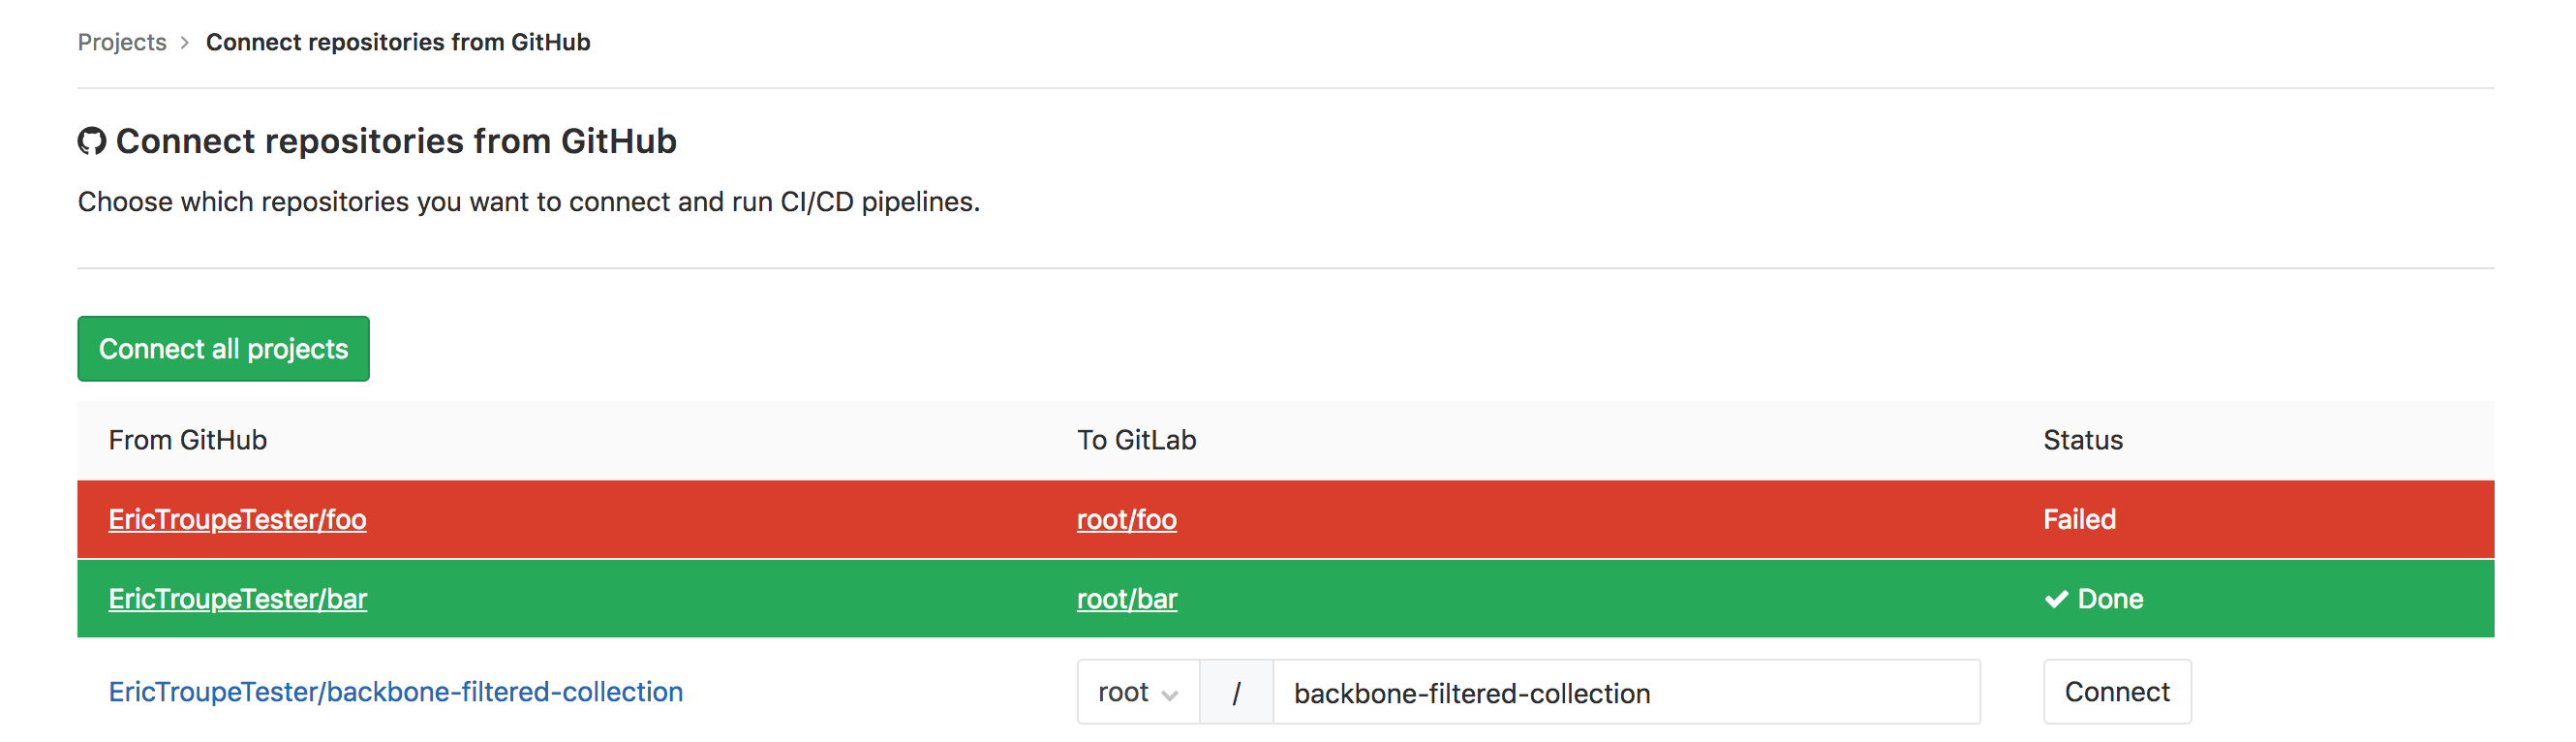Click the Failed status in the foo row

[2079, 520]
